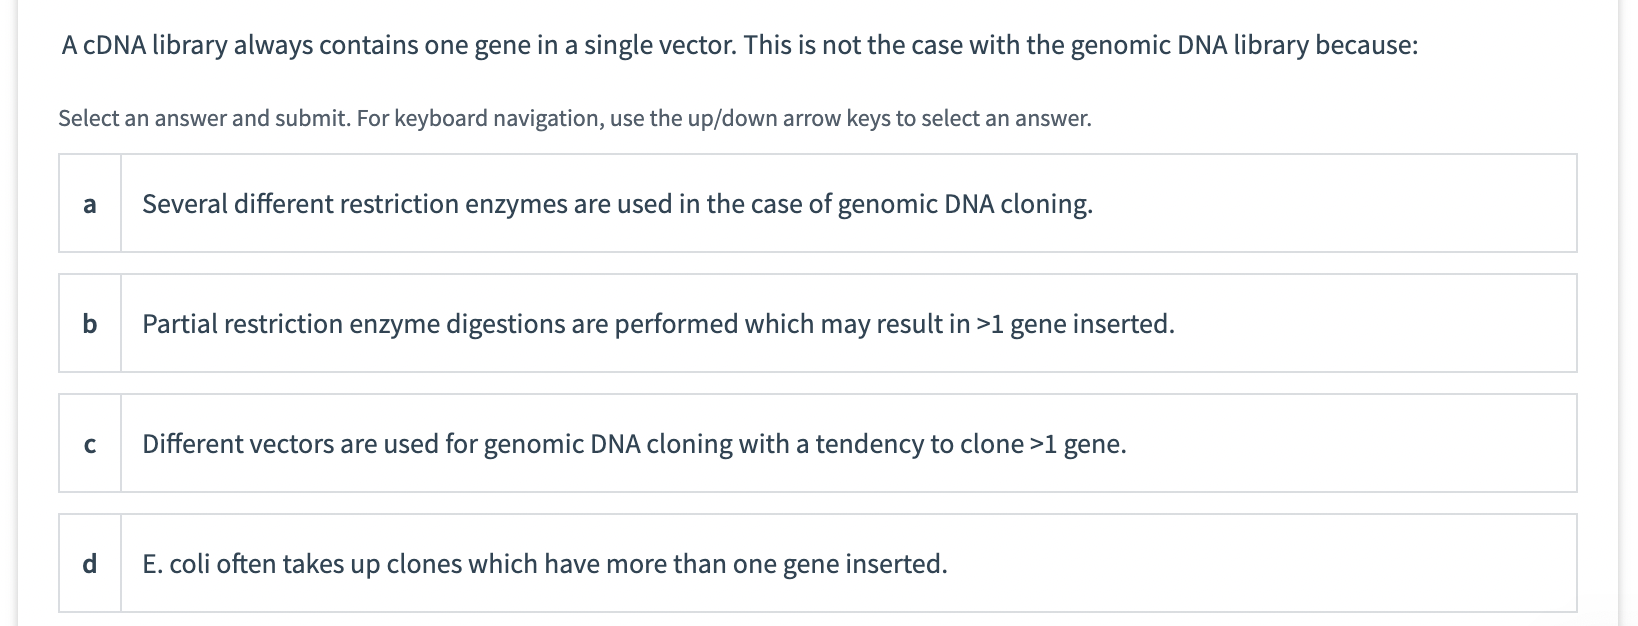Choose 'Several different restriction enzymes' answer text
The height and width of the screenshot is (626, 1638).
pos(617,204)
